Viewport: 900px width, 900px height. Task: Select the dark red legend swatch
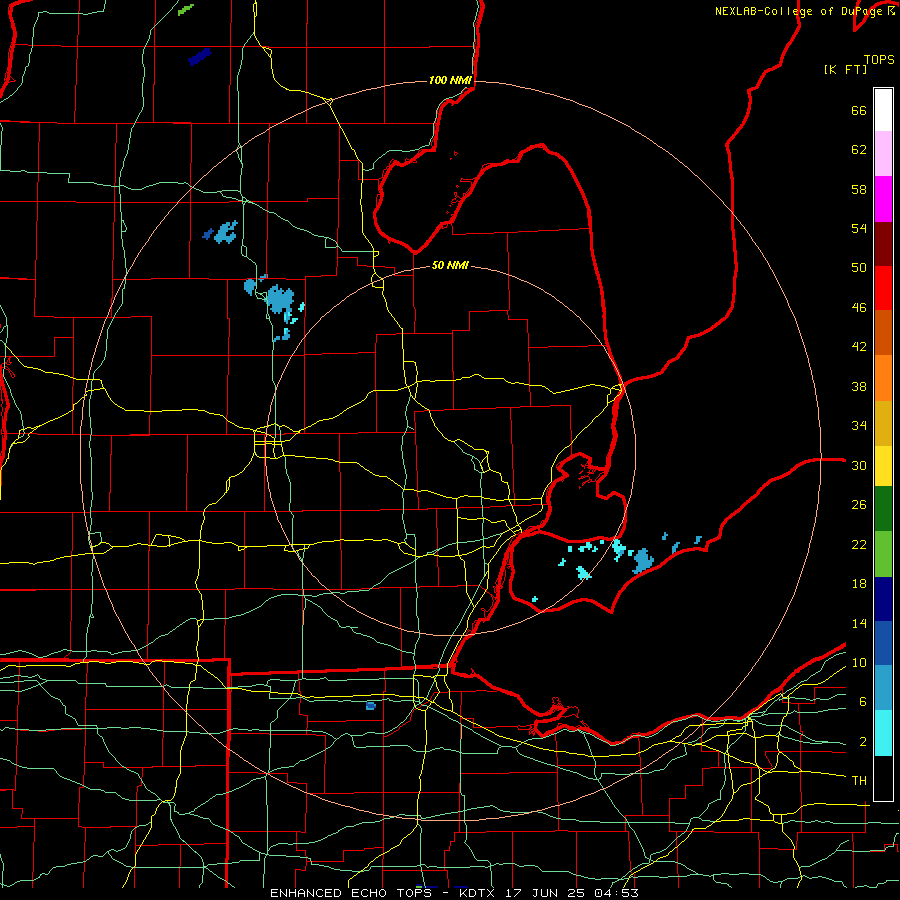(x=883, y=243)
